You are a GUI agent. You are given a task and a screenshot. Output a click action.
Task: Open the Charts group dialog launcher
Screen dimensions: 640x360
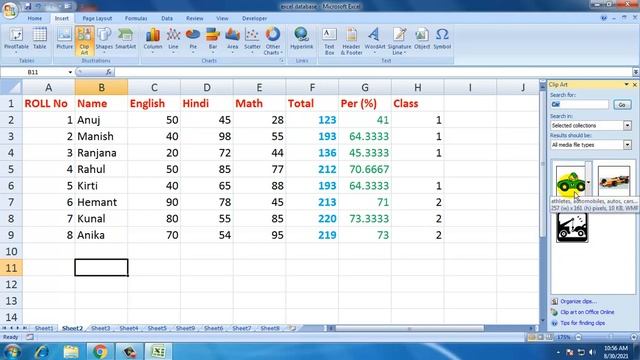(281, 60)
